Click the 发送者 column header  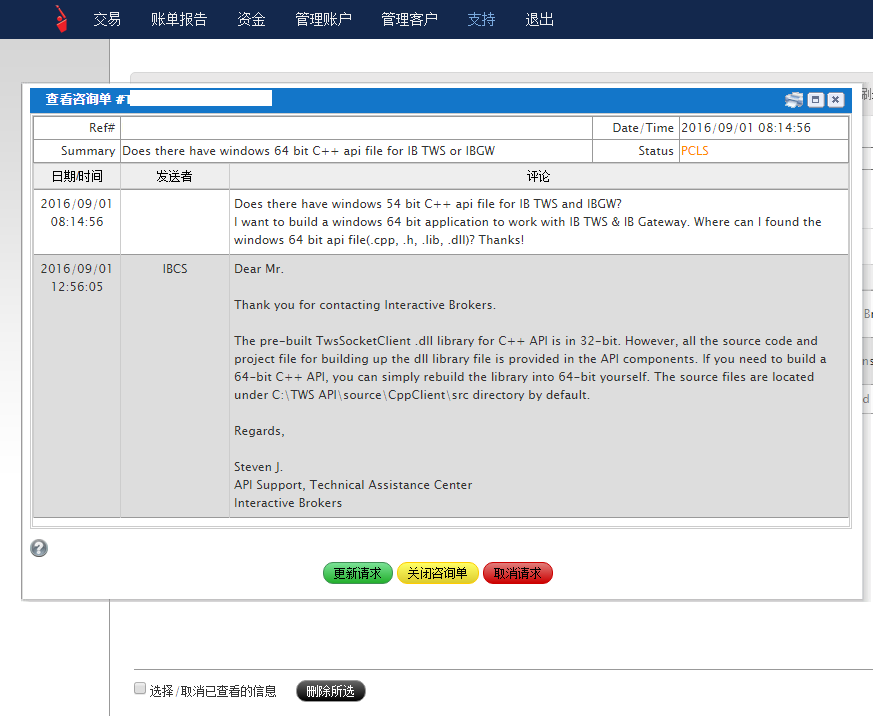pyautogui.click(x=174, y=176)
